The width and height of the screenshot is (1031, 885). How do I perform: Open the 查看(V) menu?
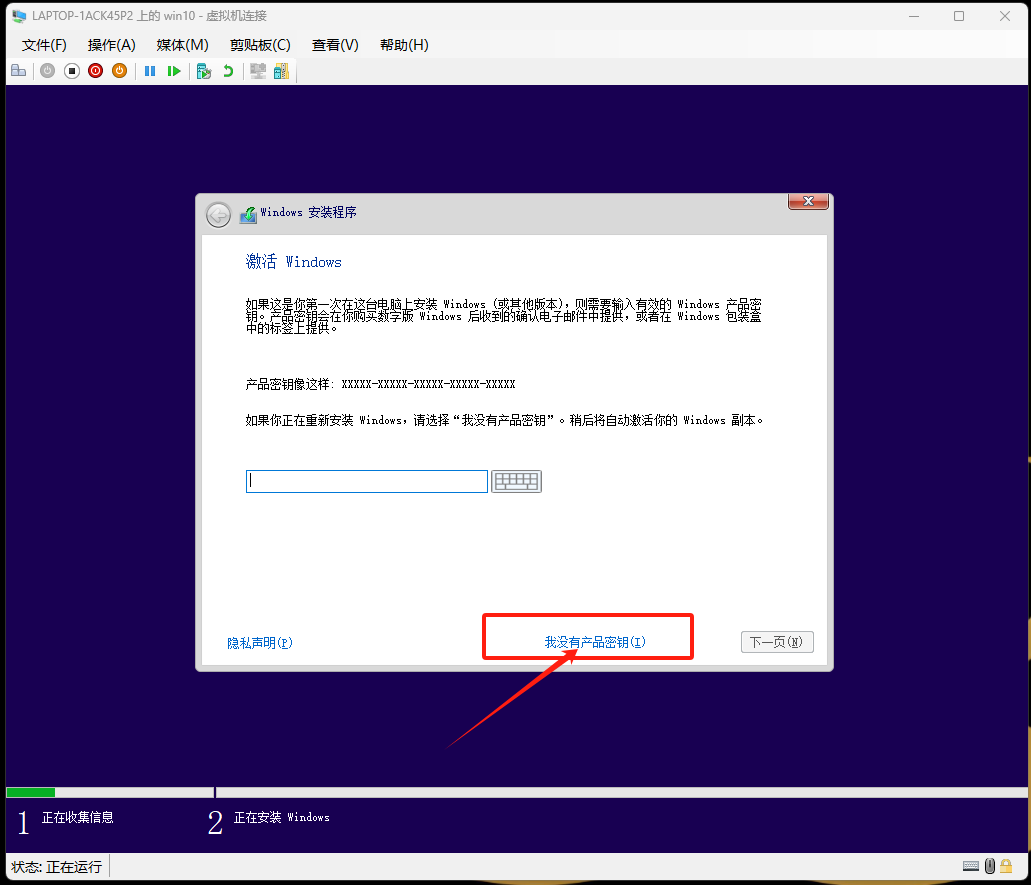click(335, 45)
